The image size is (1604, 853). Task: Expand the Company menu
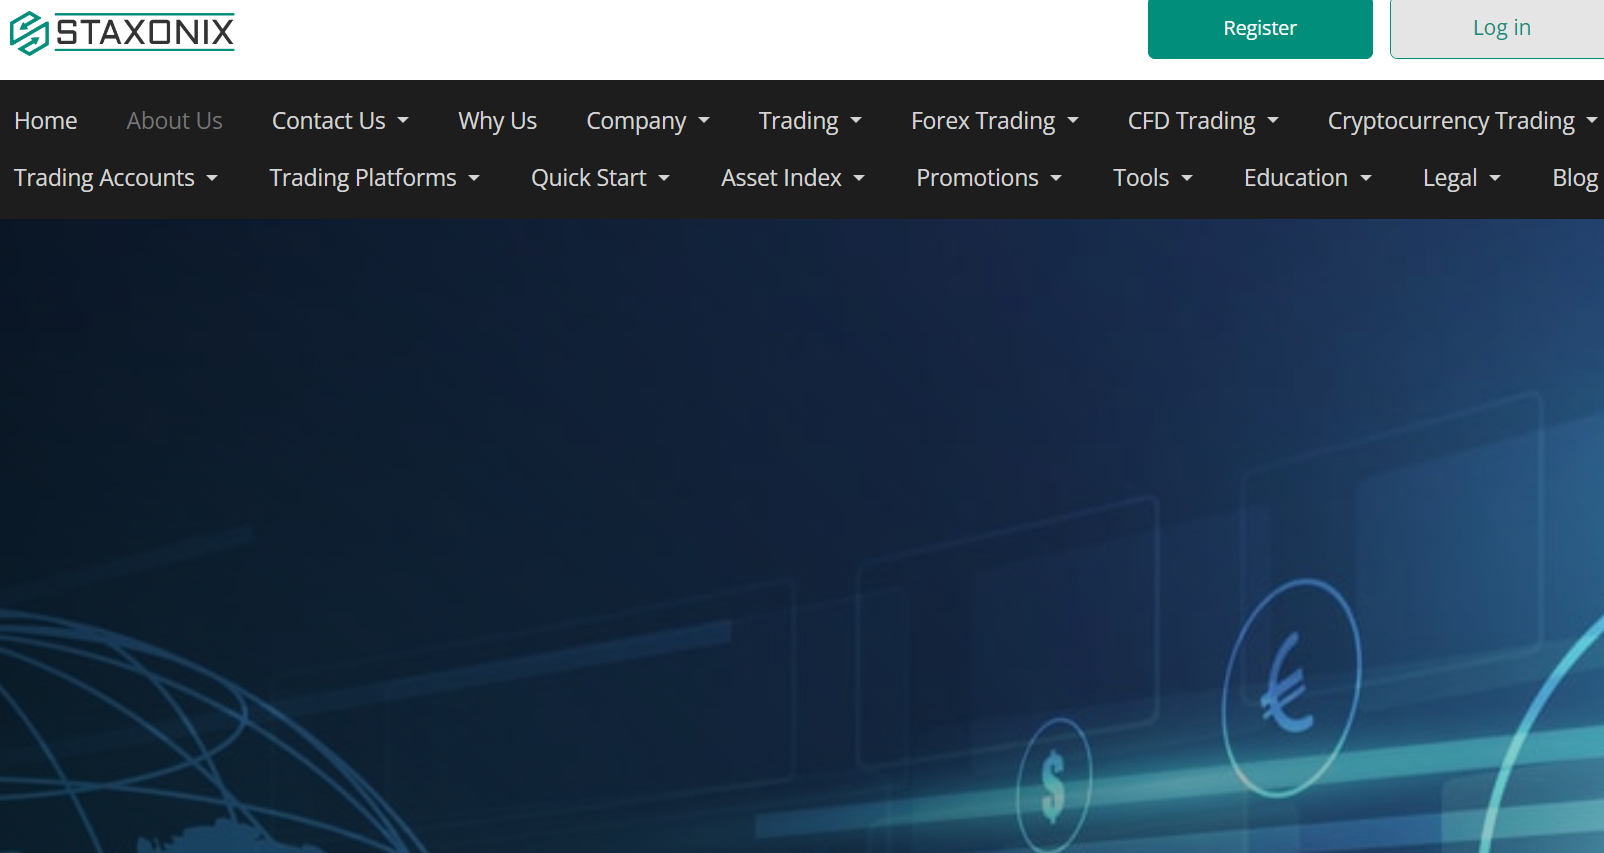coord(647,121)
